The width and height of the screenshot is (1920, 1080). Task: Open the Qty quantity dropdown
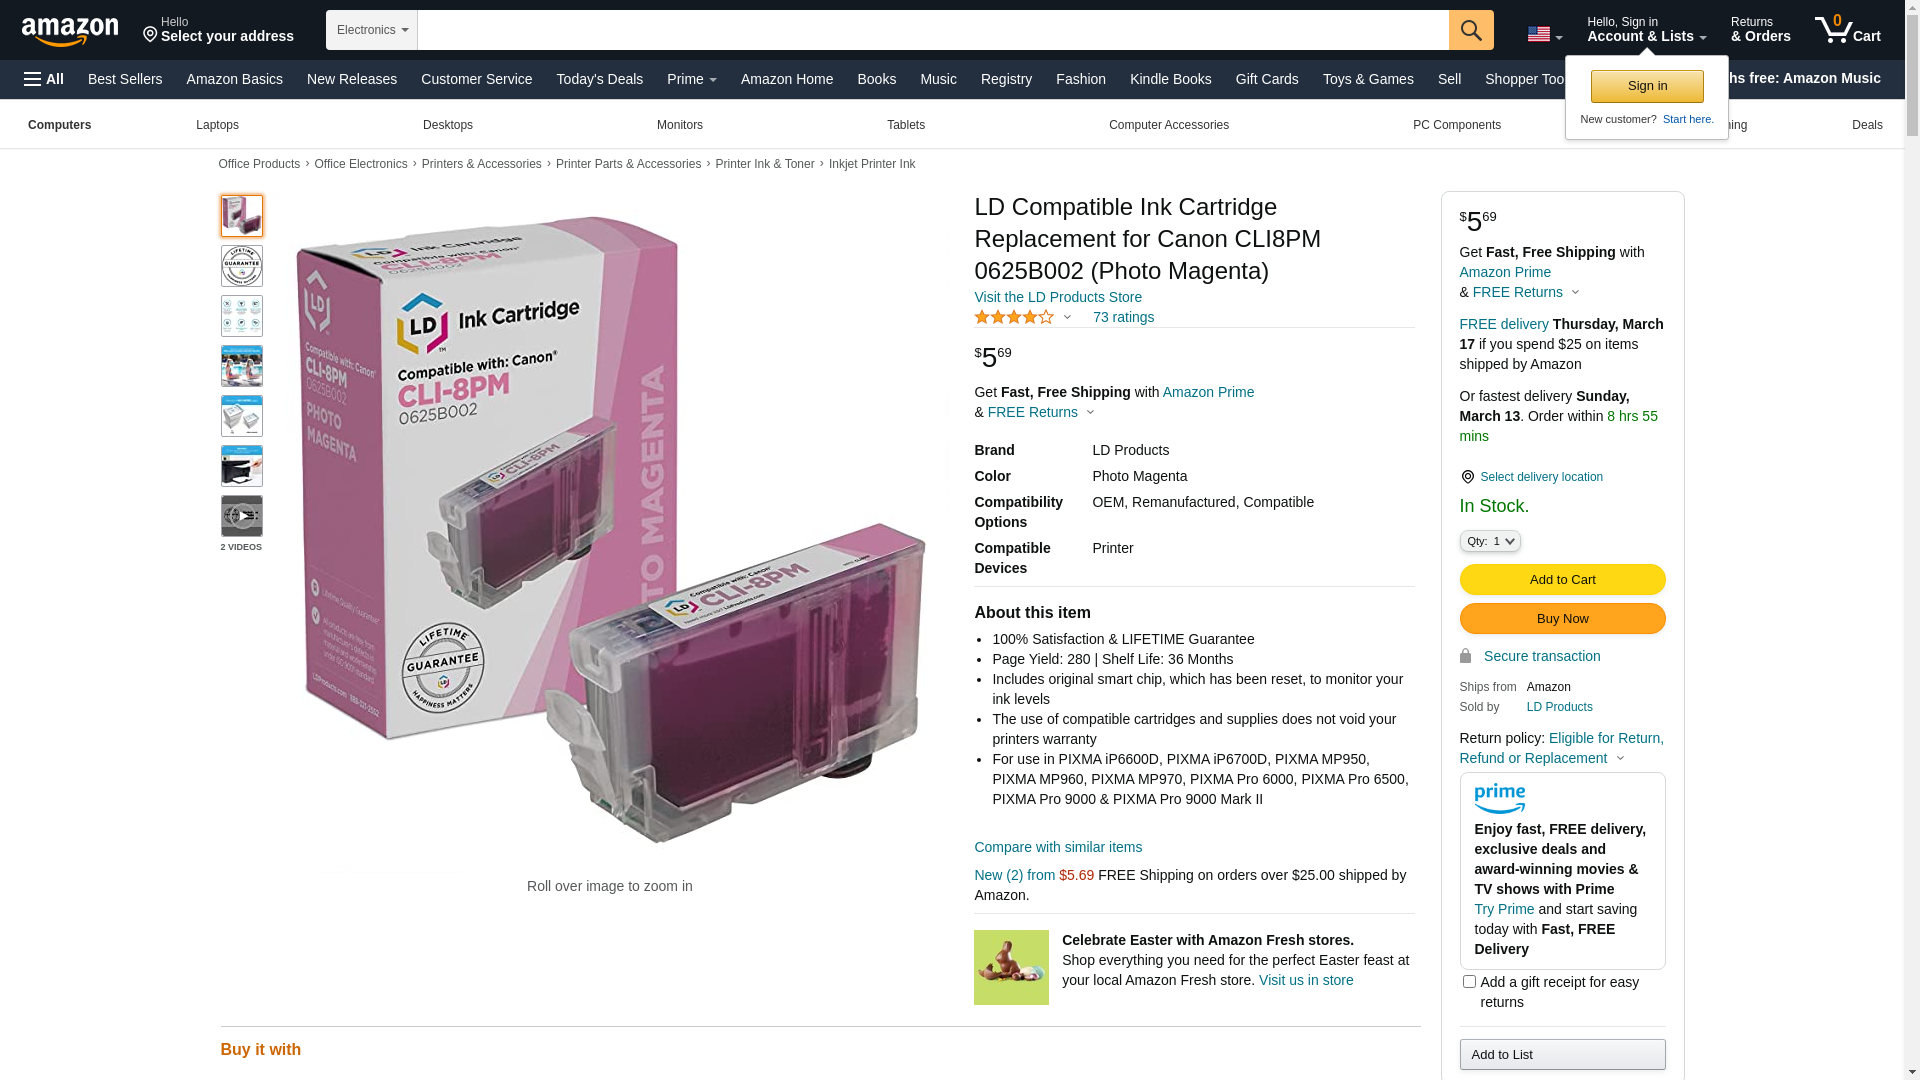point(1490,541)
